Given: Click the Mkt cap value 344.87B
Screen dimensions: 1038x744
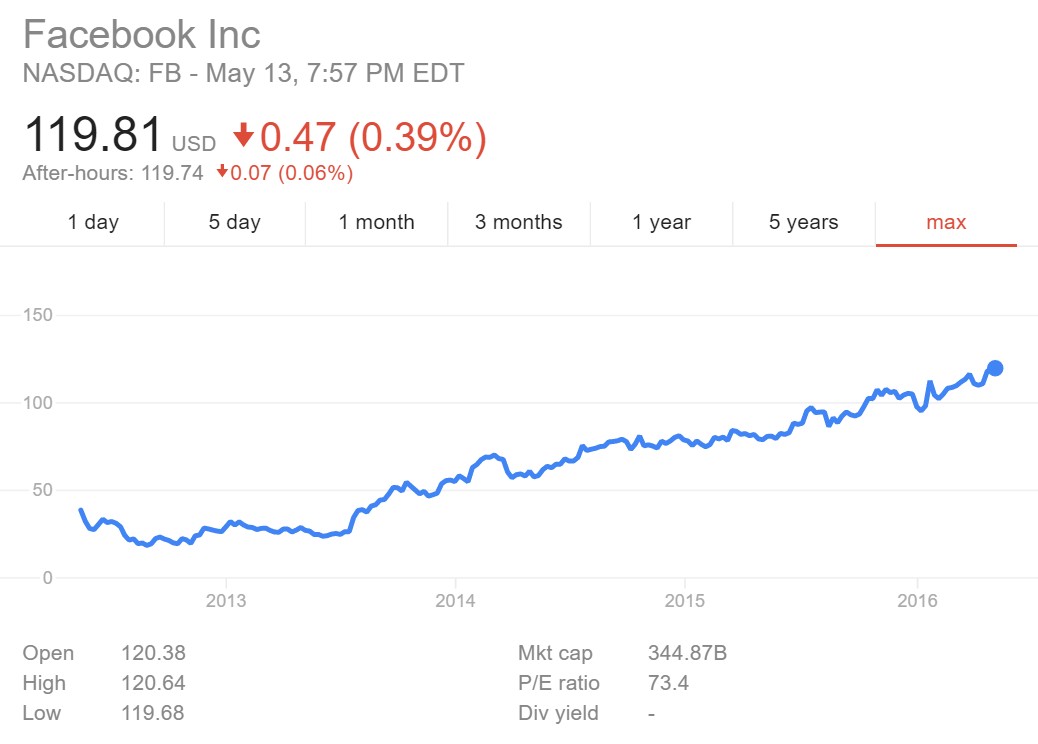Looking at the screenshot, I should (x=687, y=654).
